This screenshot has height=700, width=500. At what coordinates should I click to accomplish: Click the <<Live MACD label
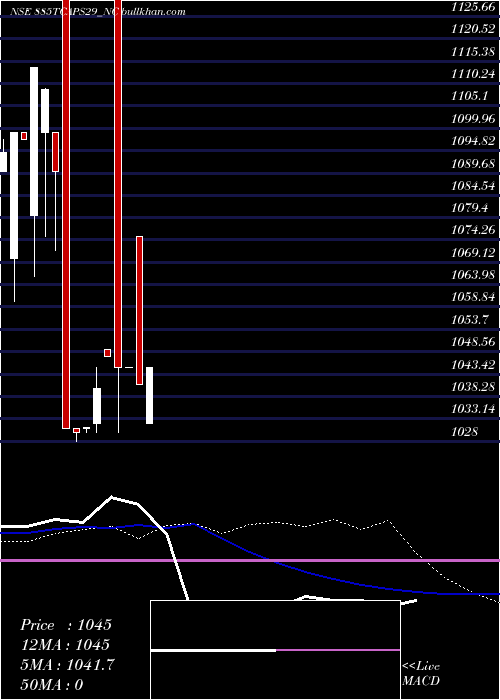click(421, 674)
